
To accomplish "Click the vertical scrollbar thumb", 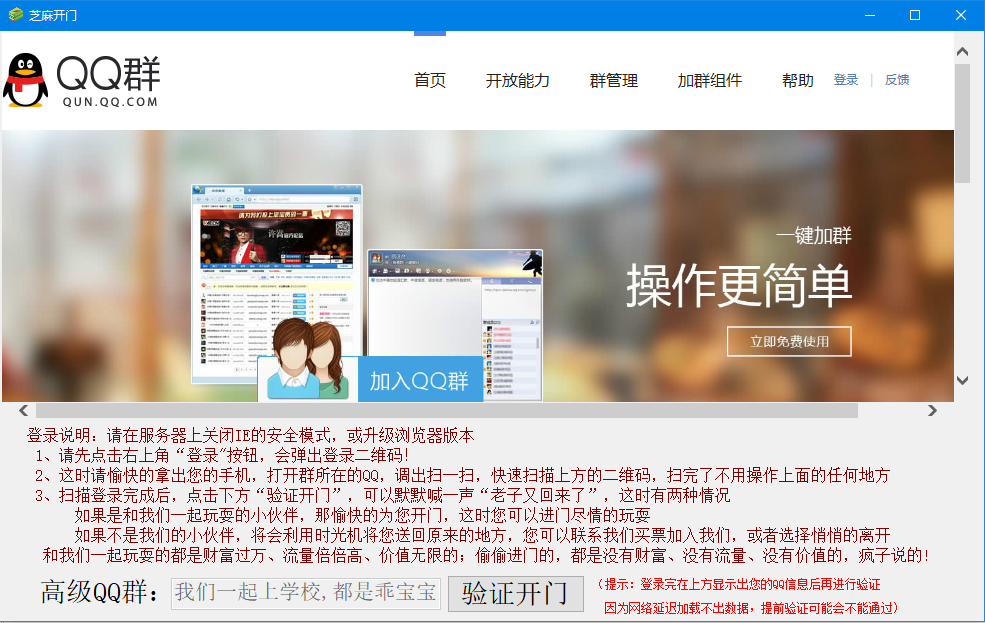I will pos(962,123).
